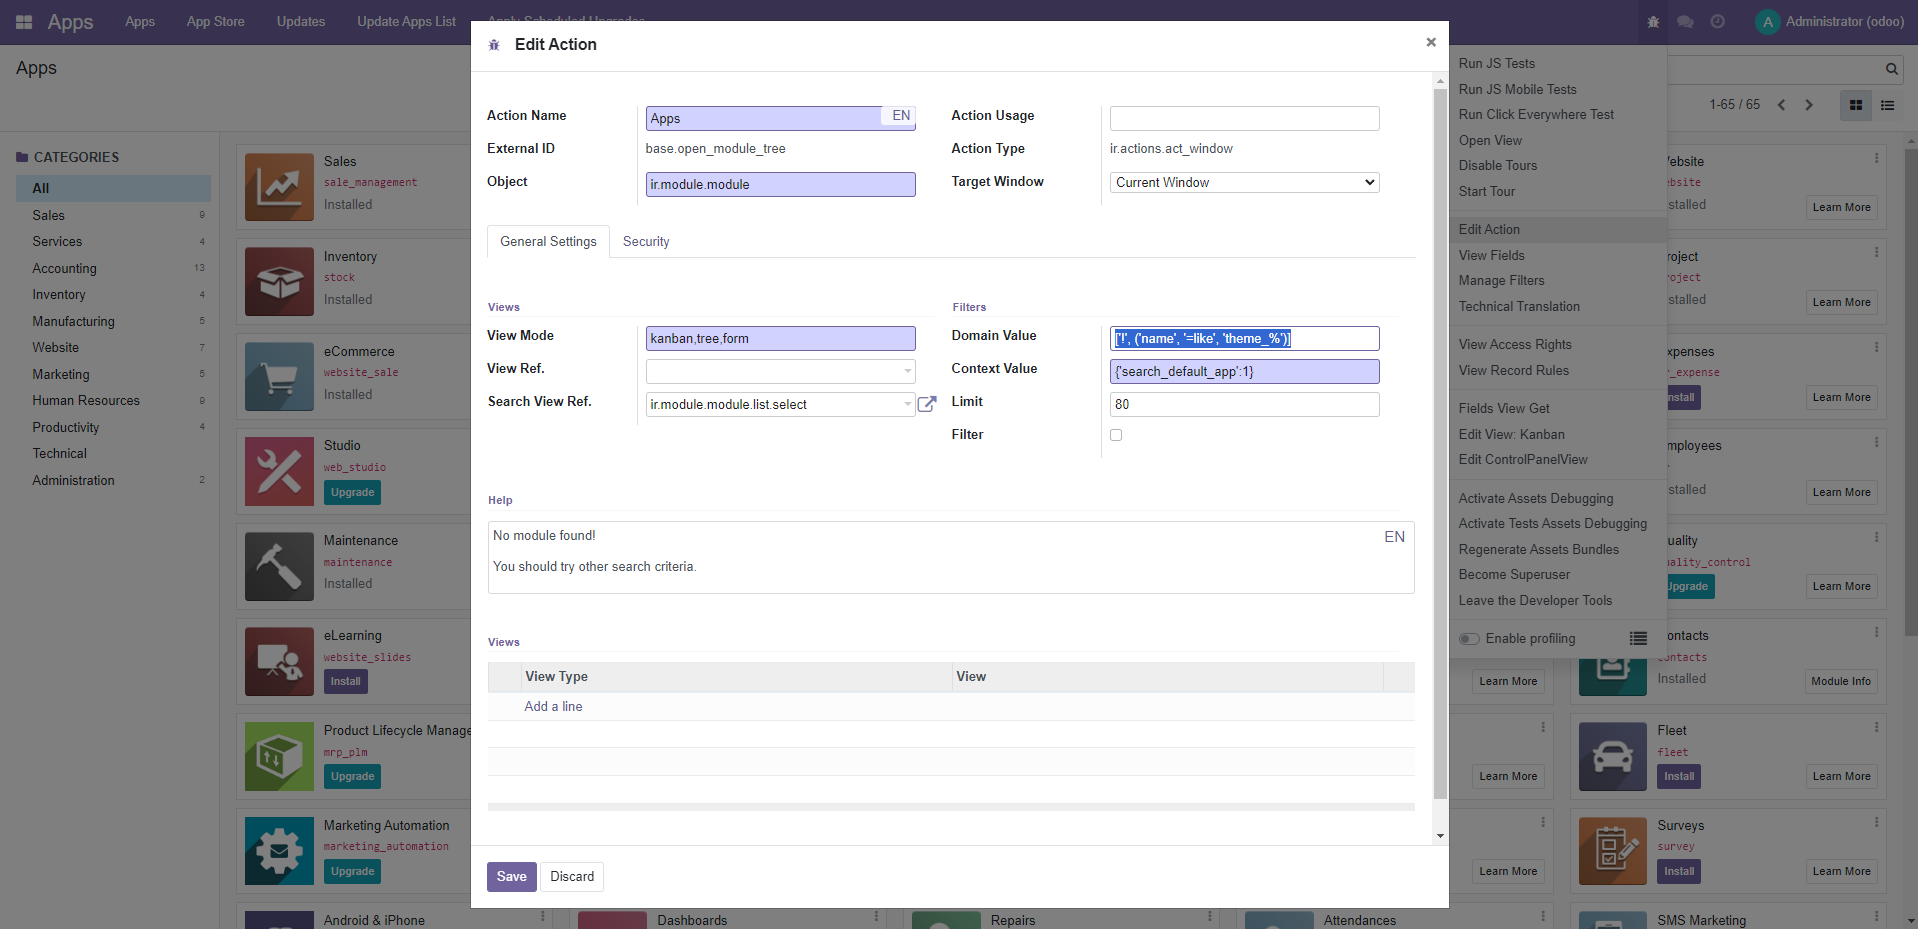Switch to Security tab
Image resolution: width=1918 pixels, height=929 pixels.
click(x=646, y=241)
